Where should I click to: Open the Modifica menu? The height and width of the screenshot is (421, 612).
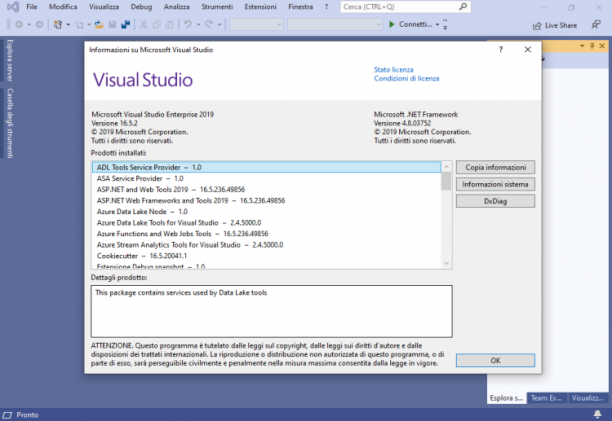click(x=63, y=7)
